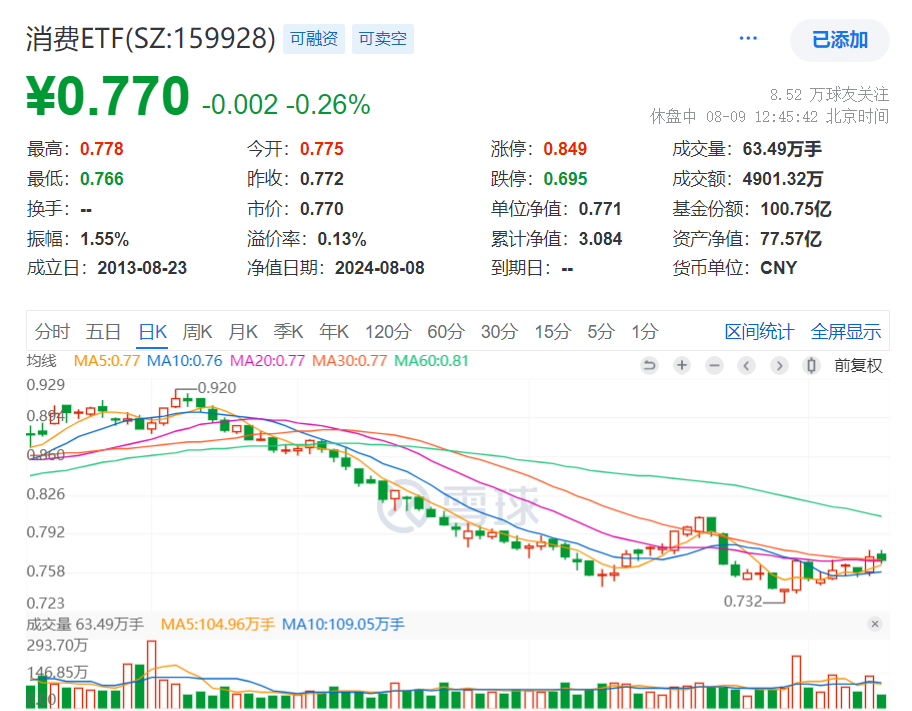Switch to 全屏显示 fullscreen view
The image size is (912, 711).
coord(846,332)
